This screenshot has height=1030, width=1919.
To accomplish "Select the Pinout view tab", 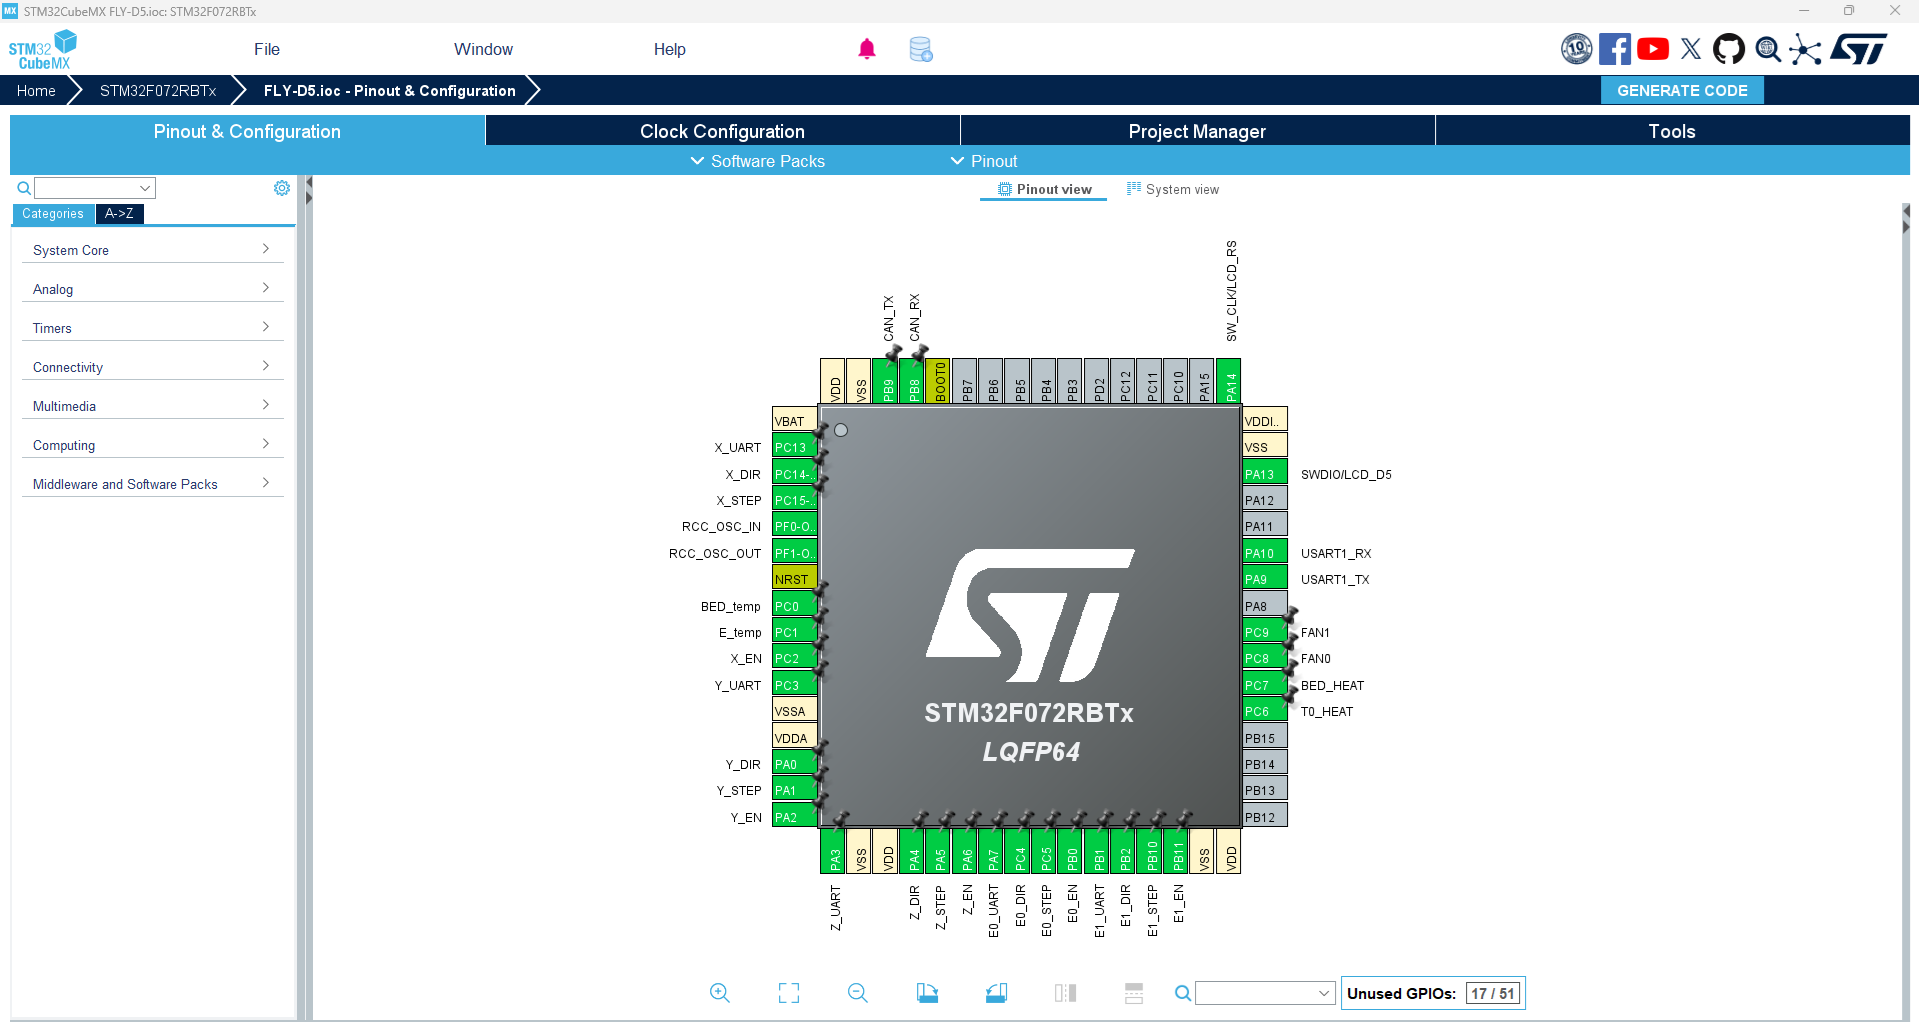I will click(1044, 189).
